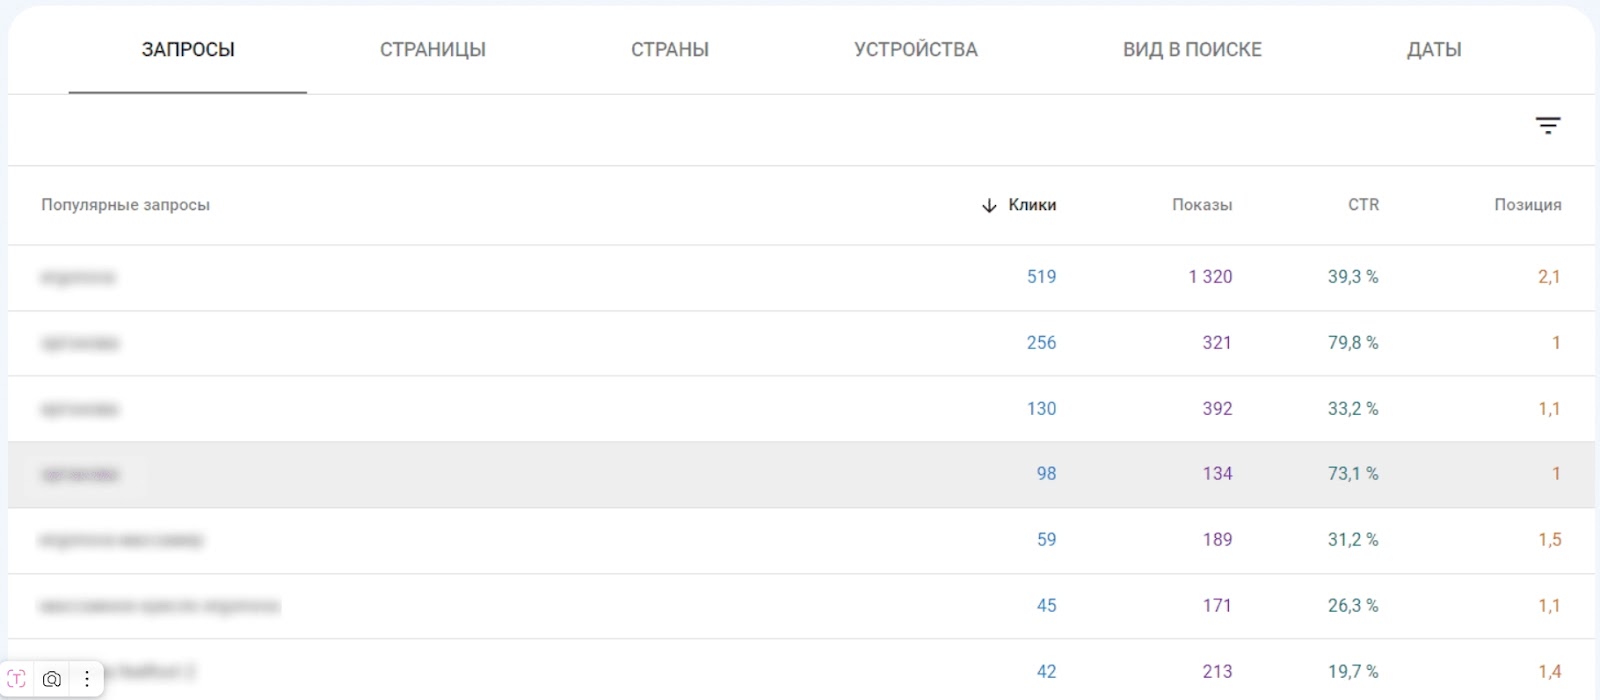This screenshot has width=1600, height=700.
Task: Open the СТРАНЫ report tab
Action: click(669, 49)
